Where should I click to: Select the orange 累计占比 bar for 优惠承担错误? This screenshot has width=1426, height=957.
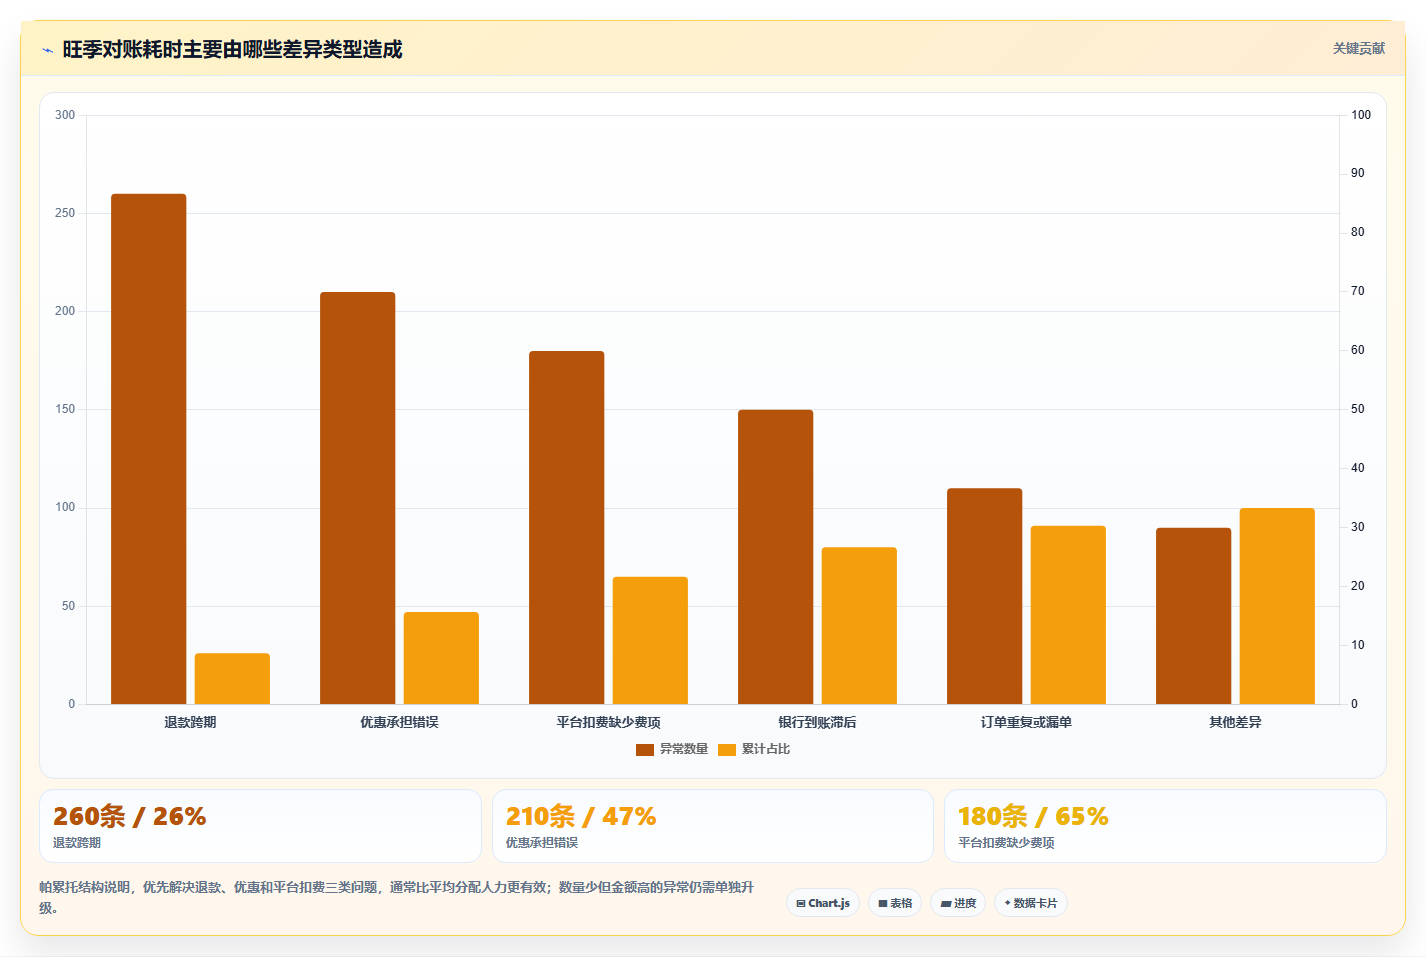(441, 658)
